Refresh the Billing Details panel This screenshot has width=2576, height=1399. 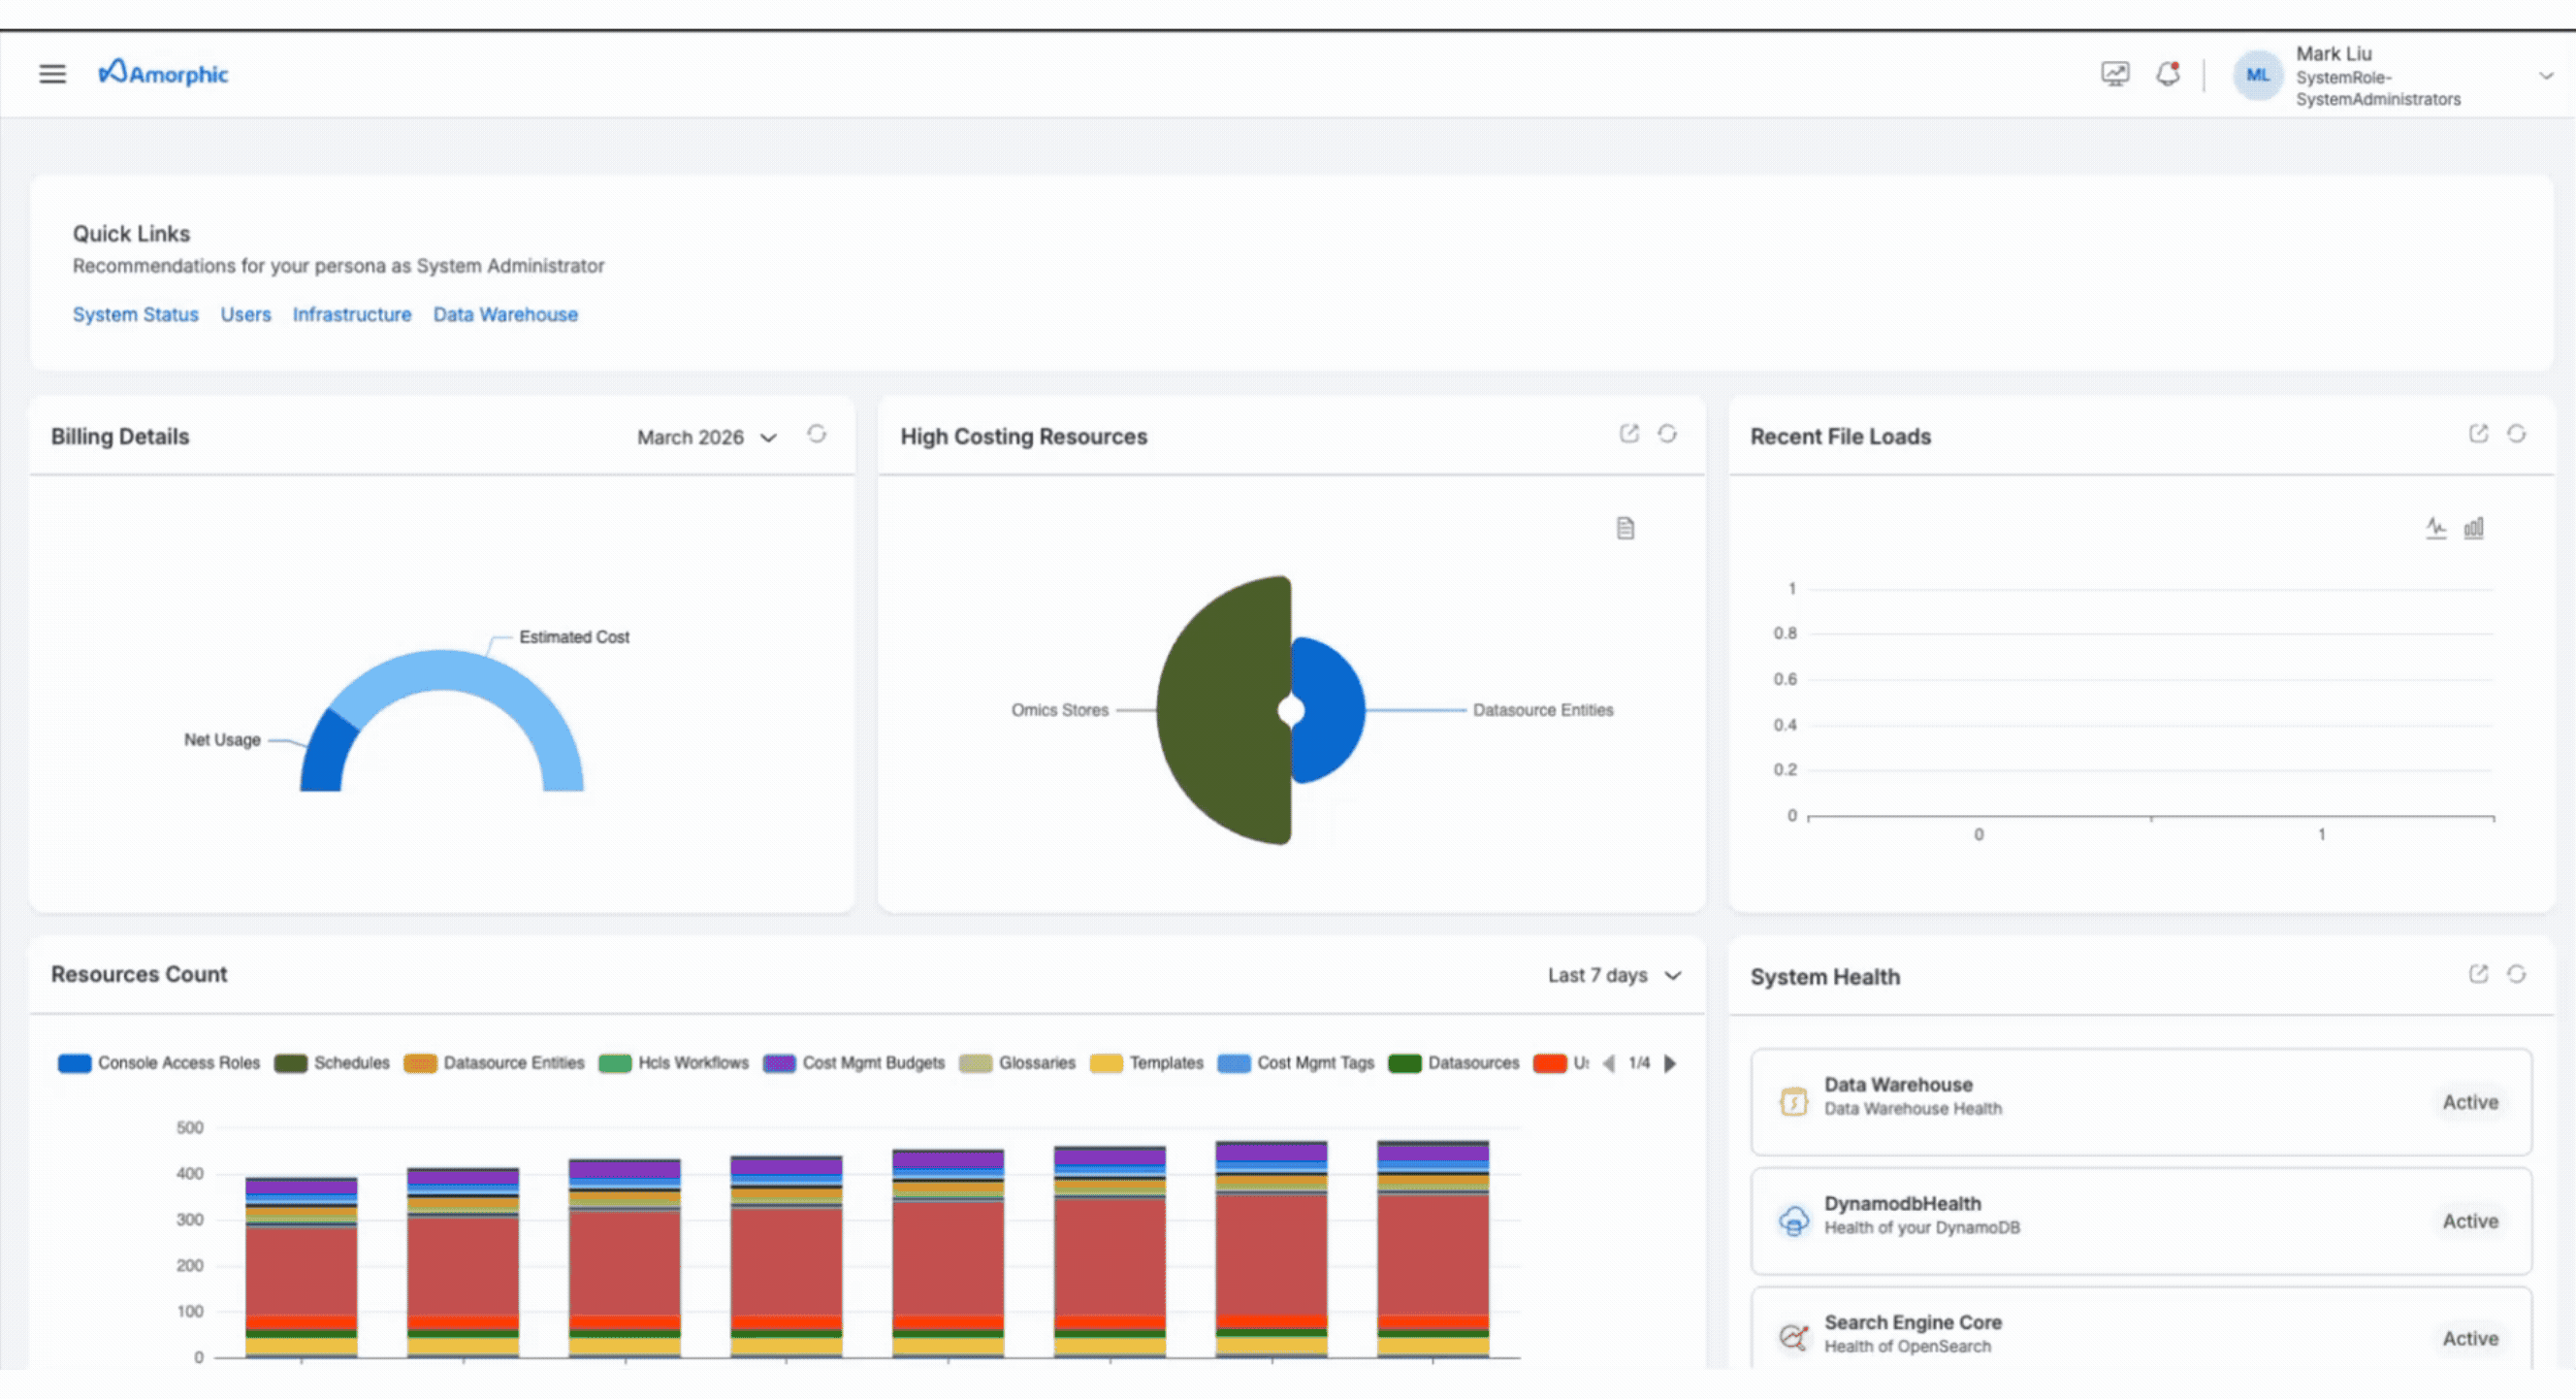tap(816, 434)
